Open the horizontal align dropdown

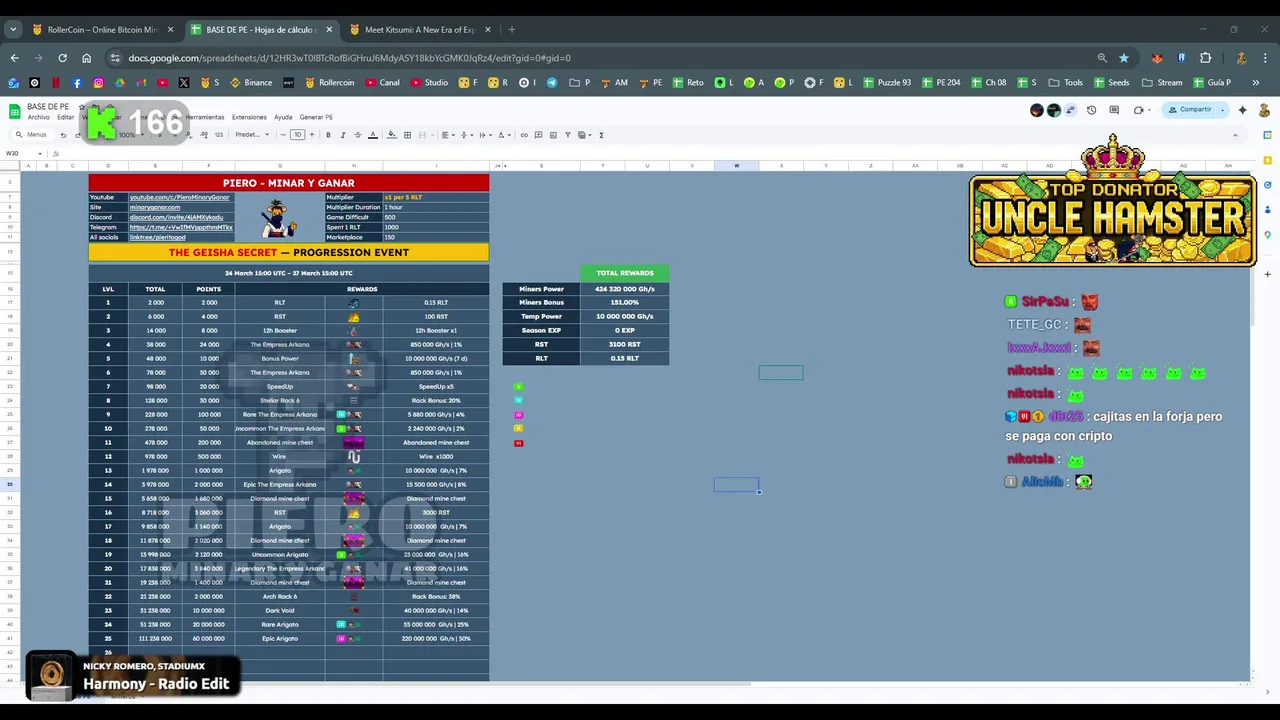448,135
